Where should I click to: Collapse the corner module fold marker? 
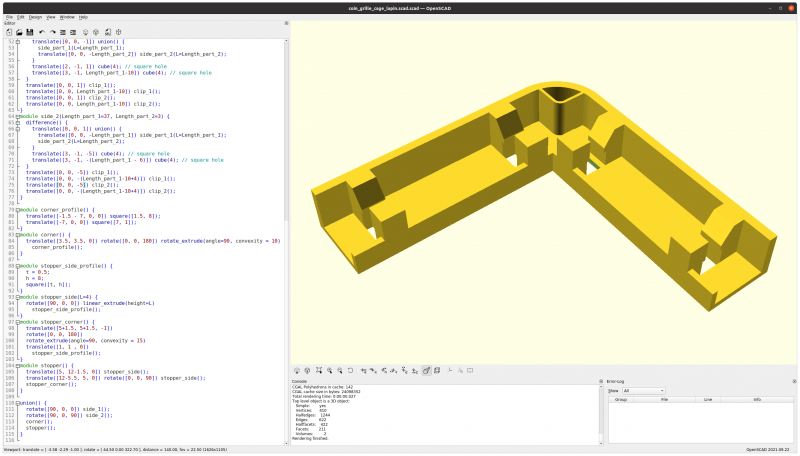click(x=18, y=235)
